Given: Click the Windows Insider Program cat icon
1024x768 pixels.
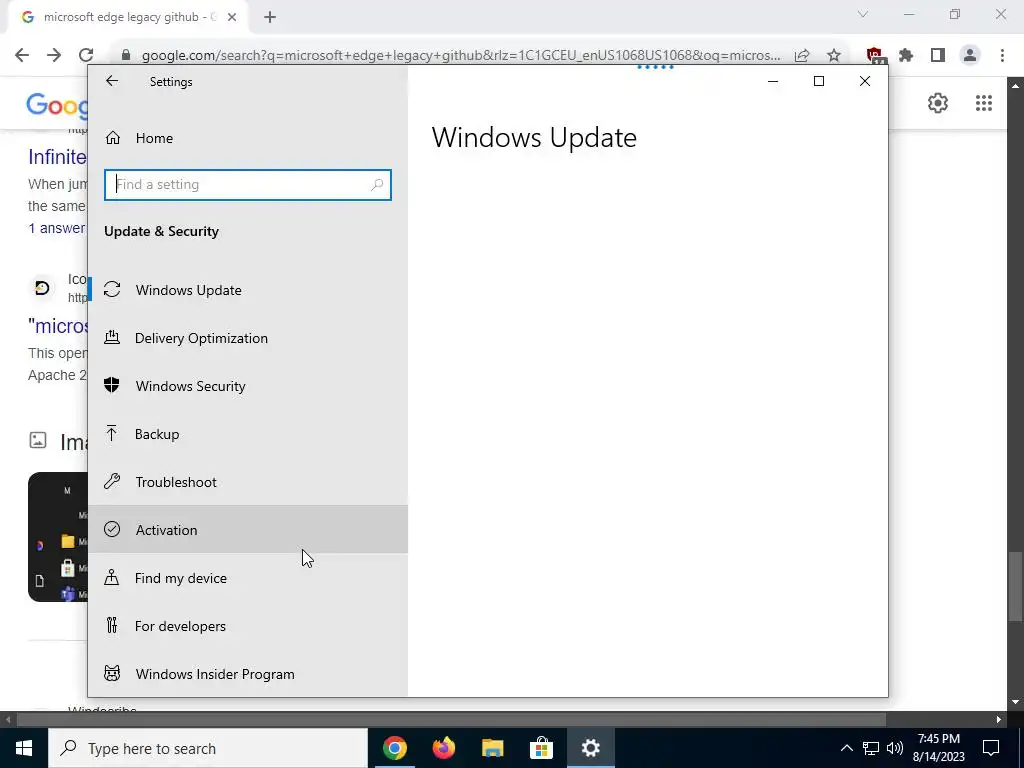Looking at the screenshot, I should [x=112, y=673].
